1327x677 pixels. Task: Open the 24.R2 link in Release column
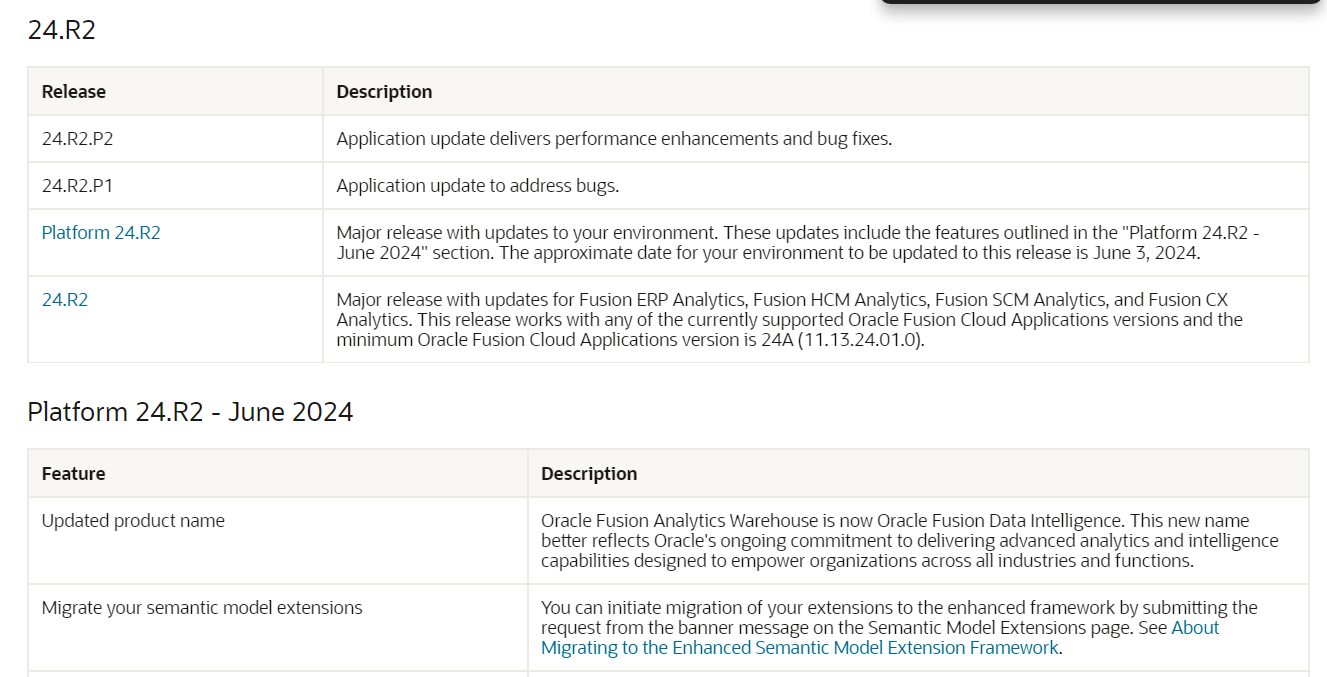[x=65, y=300]
